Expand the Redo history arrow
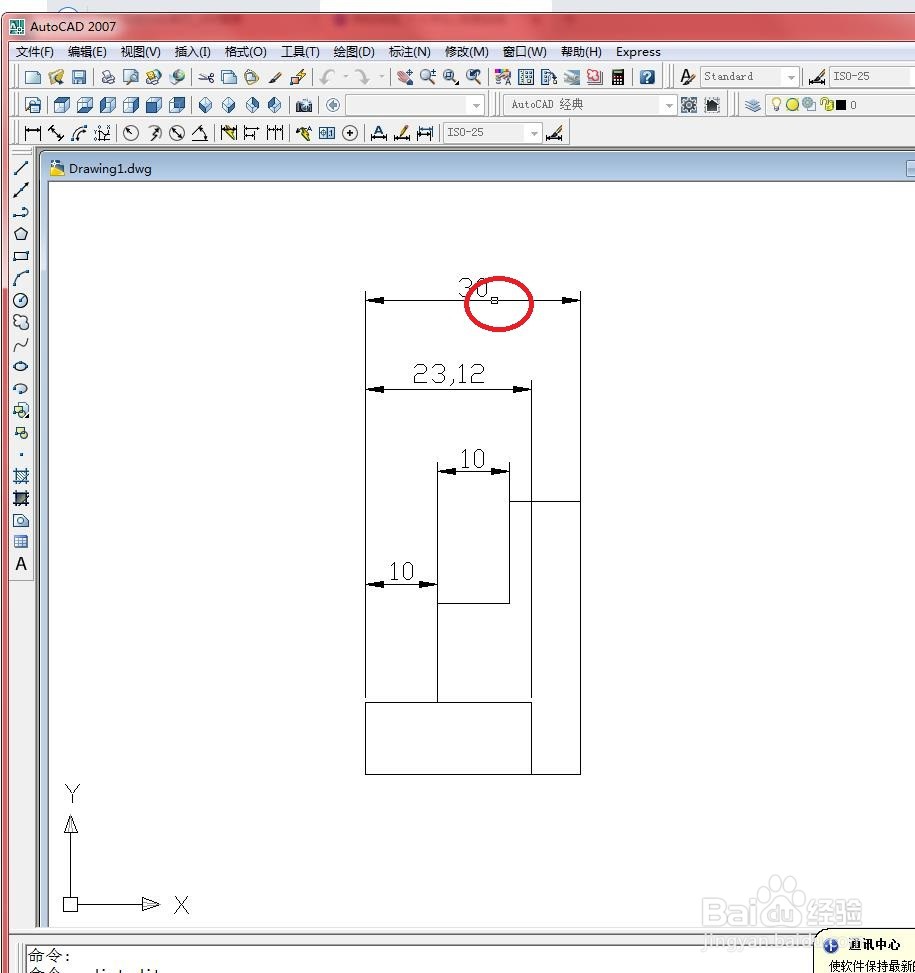This screenshot has height=973, width=915. pos(381,77)
